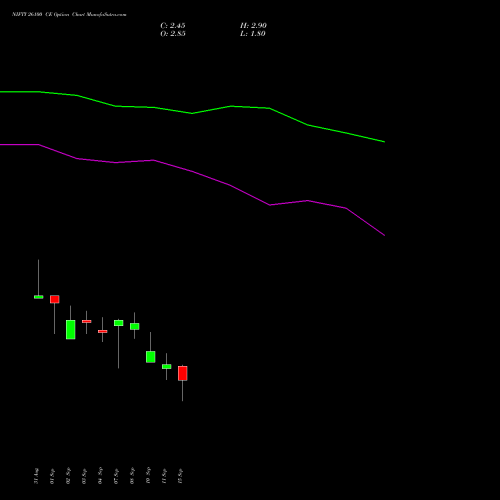
Task: Click the open value 'O: 2.85'
Action: [173, 34]
